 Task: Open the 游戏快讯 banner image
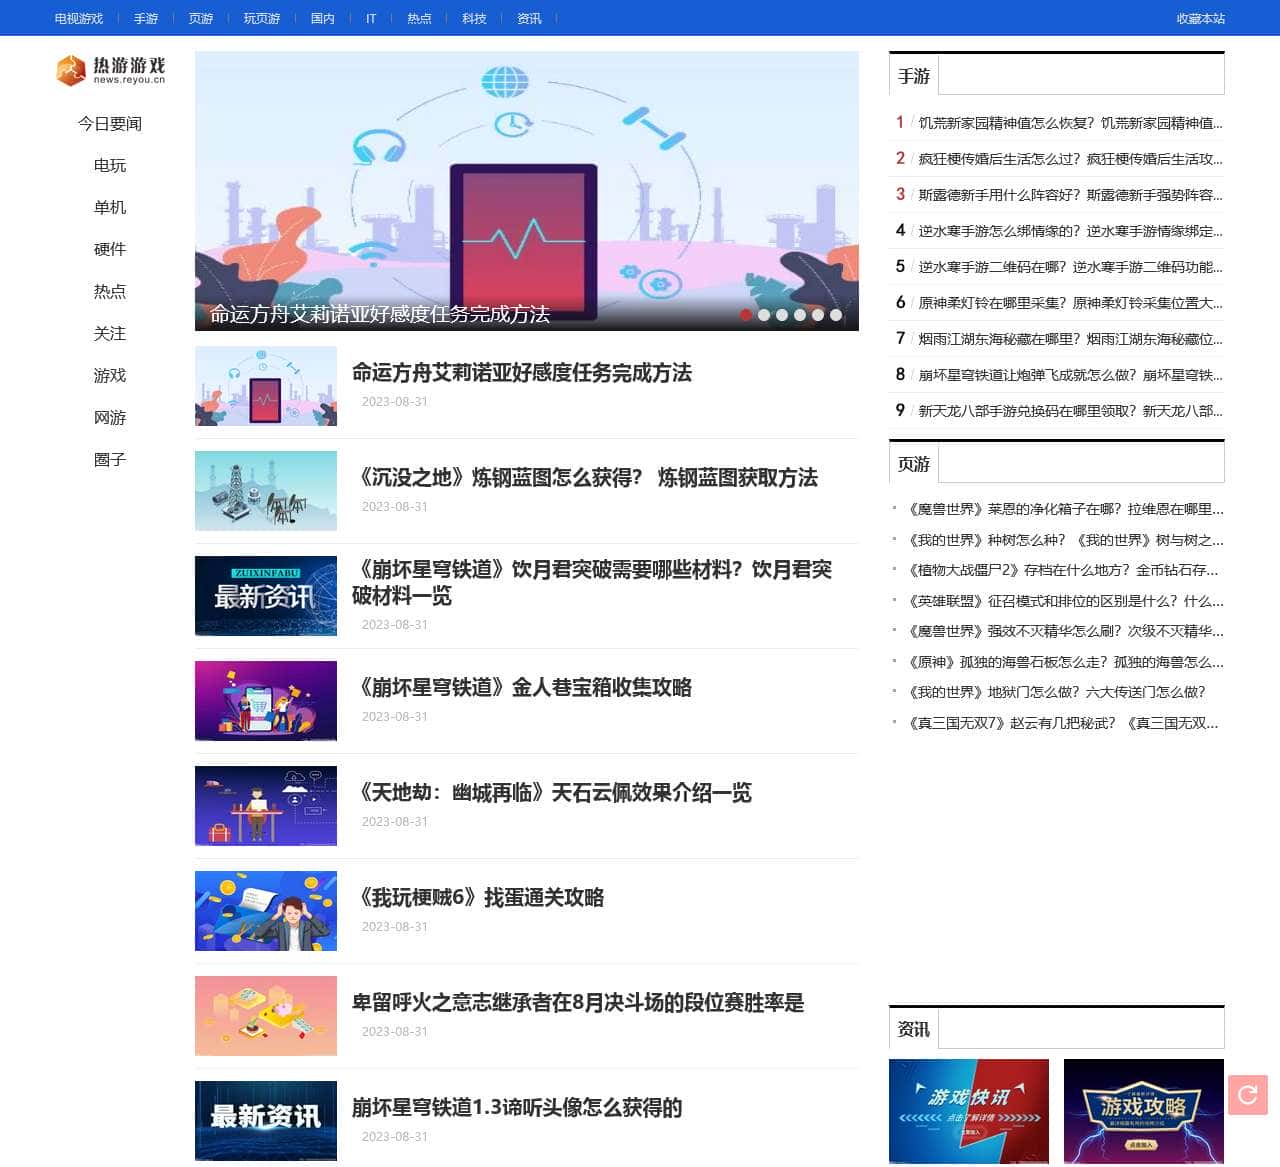coord(969,1111)
